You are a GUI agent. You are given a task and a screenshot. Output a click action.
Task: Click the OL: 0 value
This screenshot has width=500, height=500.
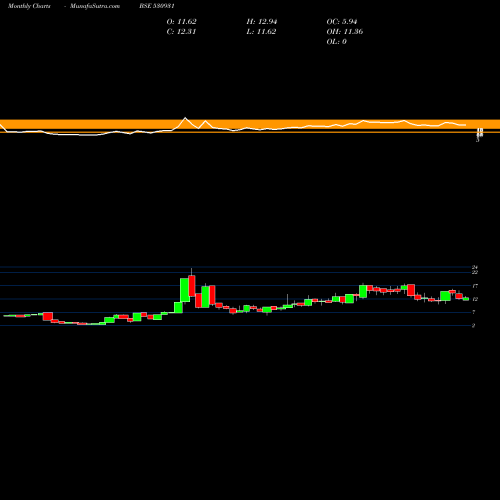click(x=336, y=42)
